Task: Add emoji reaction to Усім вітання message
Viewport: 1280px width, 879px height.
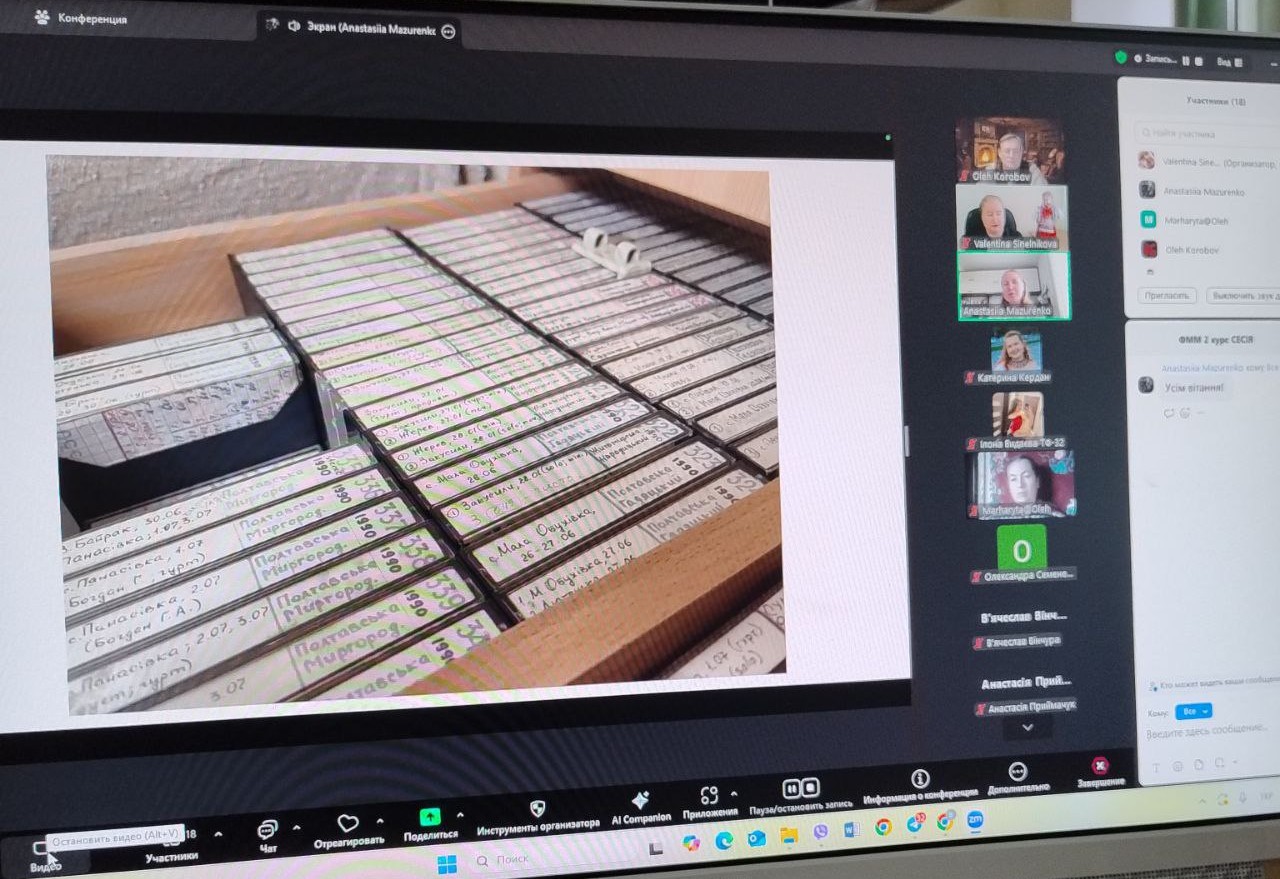Action: point(1184,411)
